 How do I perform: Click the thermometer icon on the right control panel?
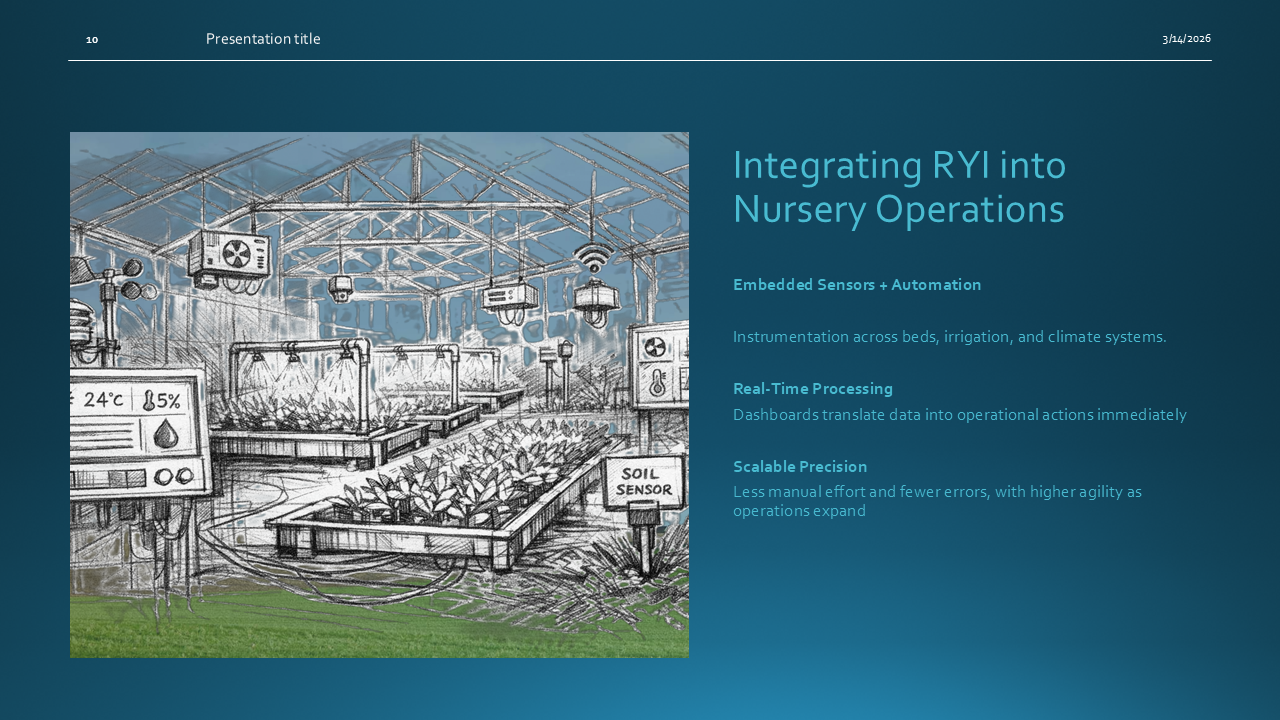click(656, 382)
